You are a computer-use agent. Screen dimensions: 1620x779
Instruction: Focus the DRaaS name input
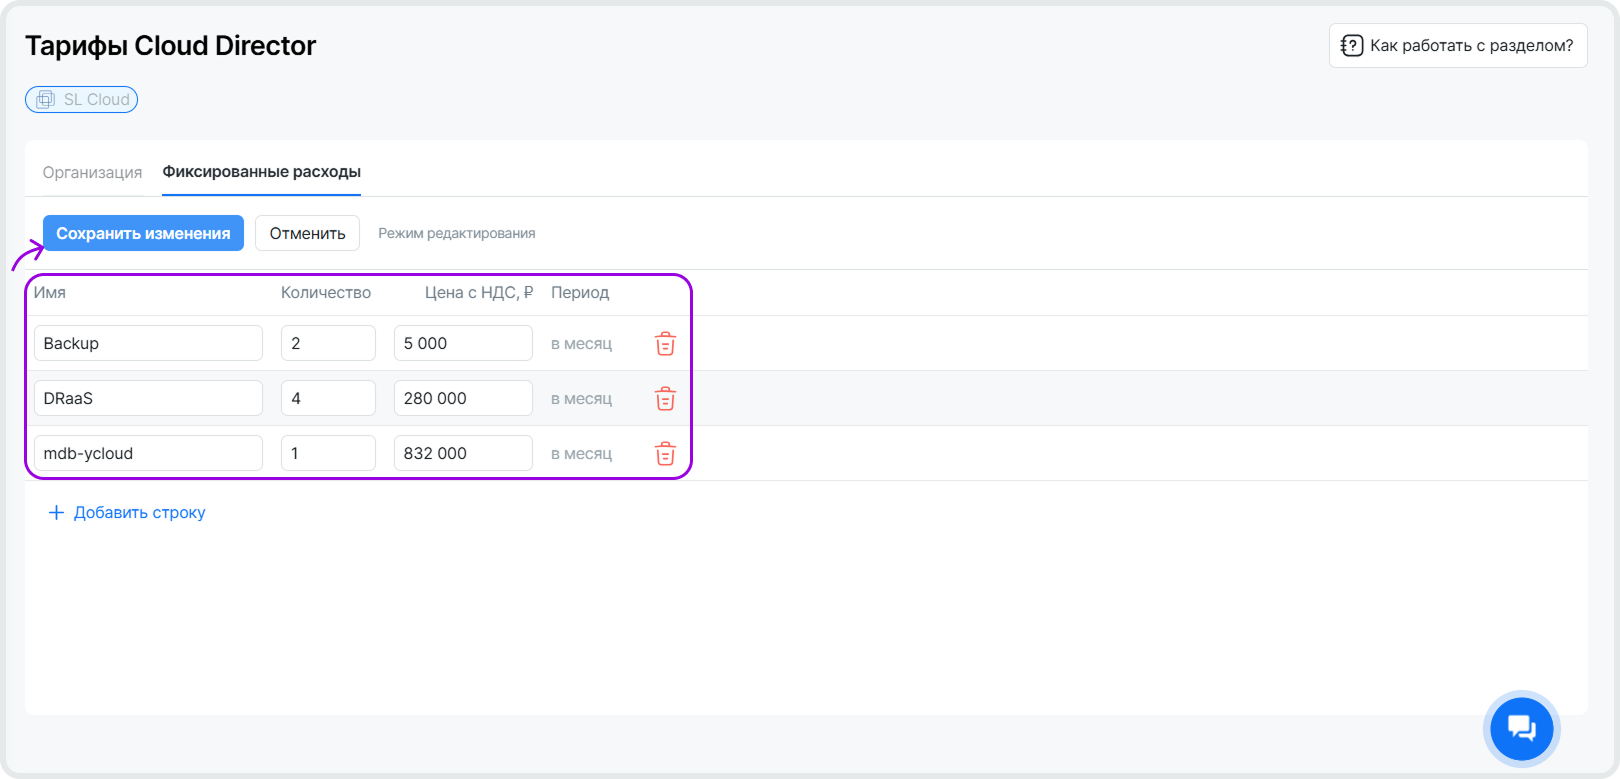pyautogui.click(x=148, y=398)
